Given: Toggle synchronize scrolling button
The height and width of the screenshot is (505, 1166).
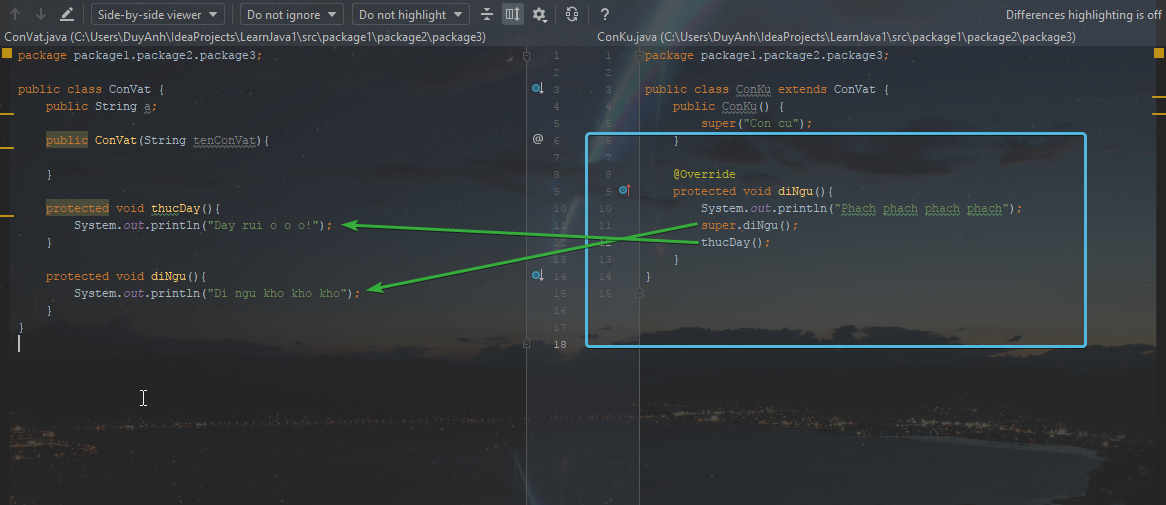Looking at the screenshot, I should coord(512,15).
